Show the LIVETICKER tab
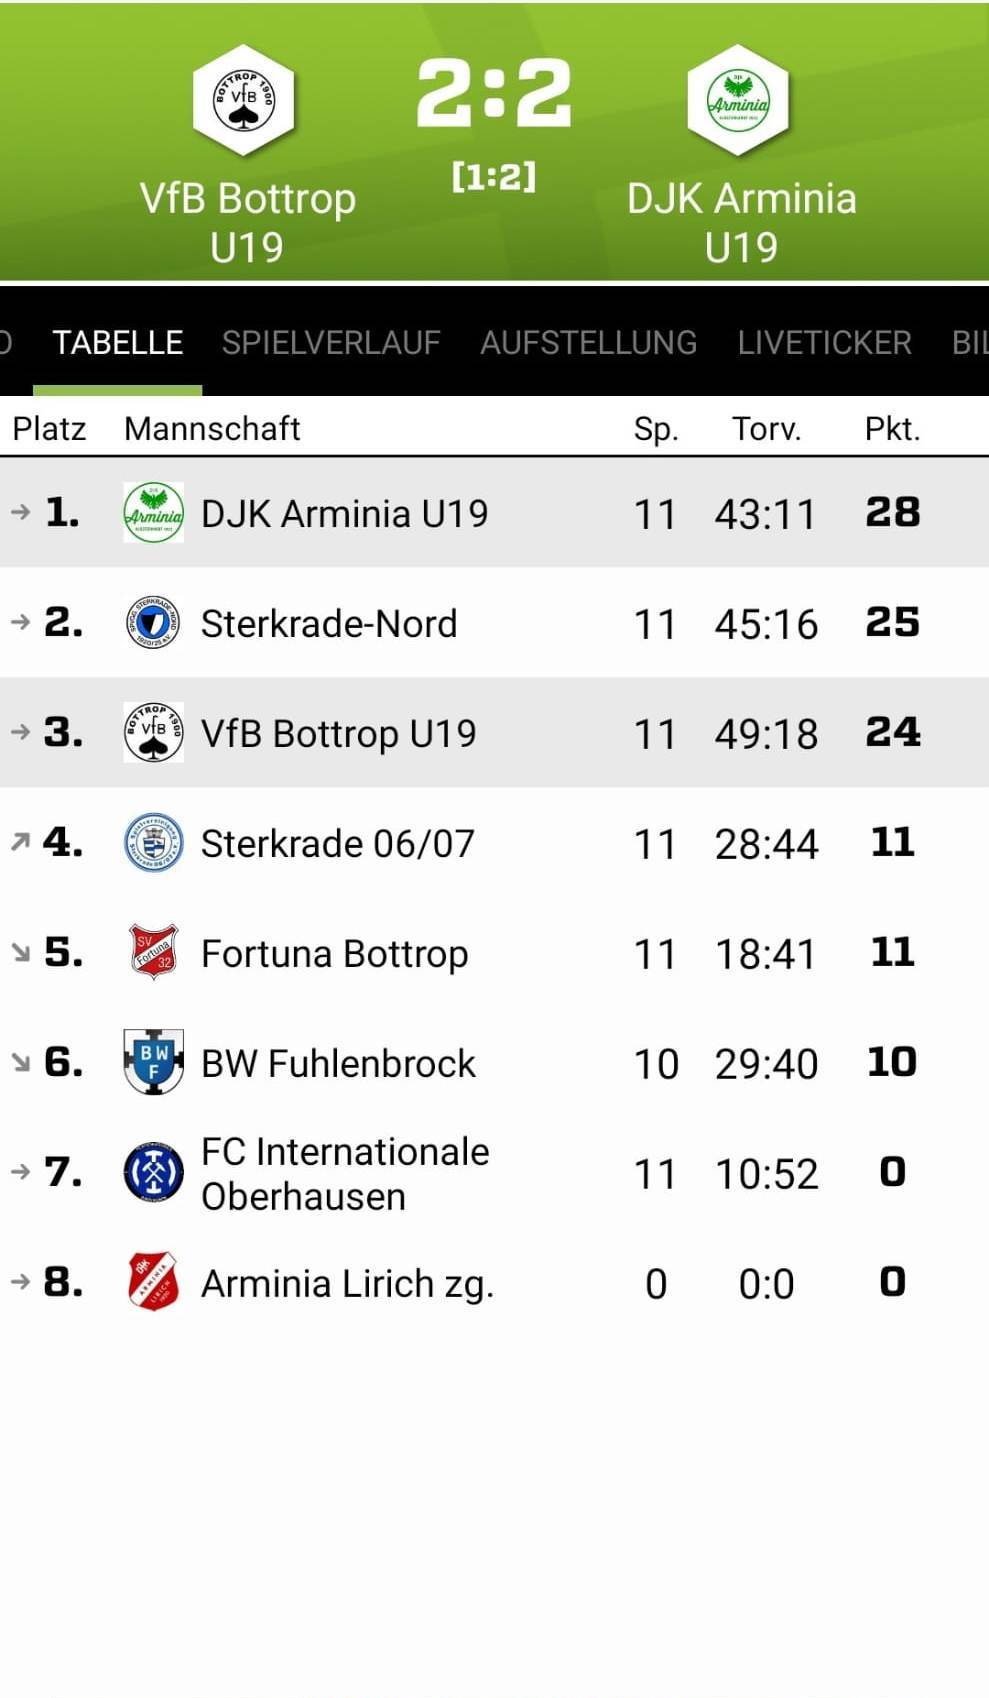The height and width of the screenshot is (1698, 989). [825, 343]
